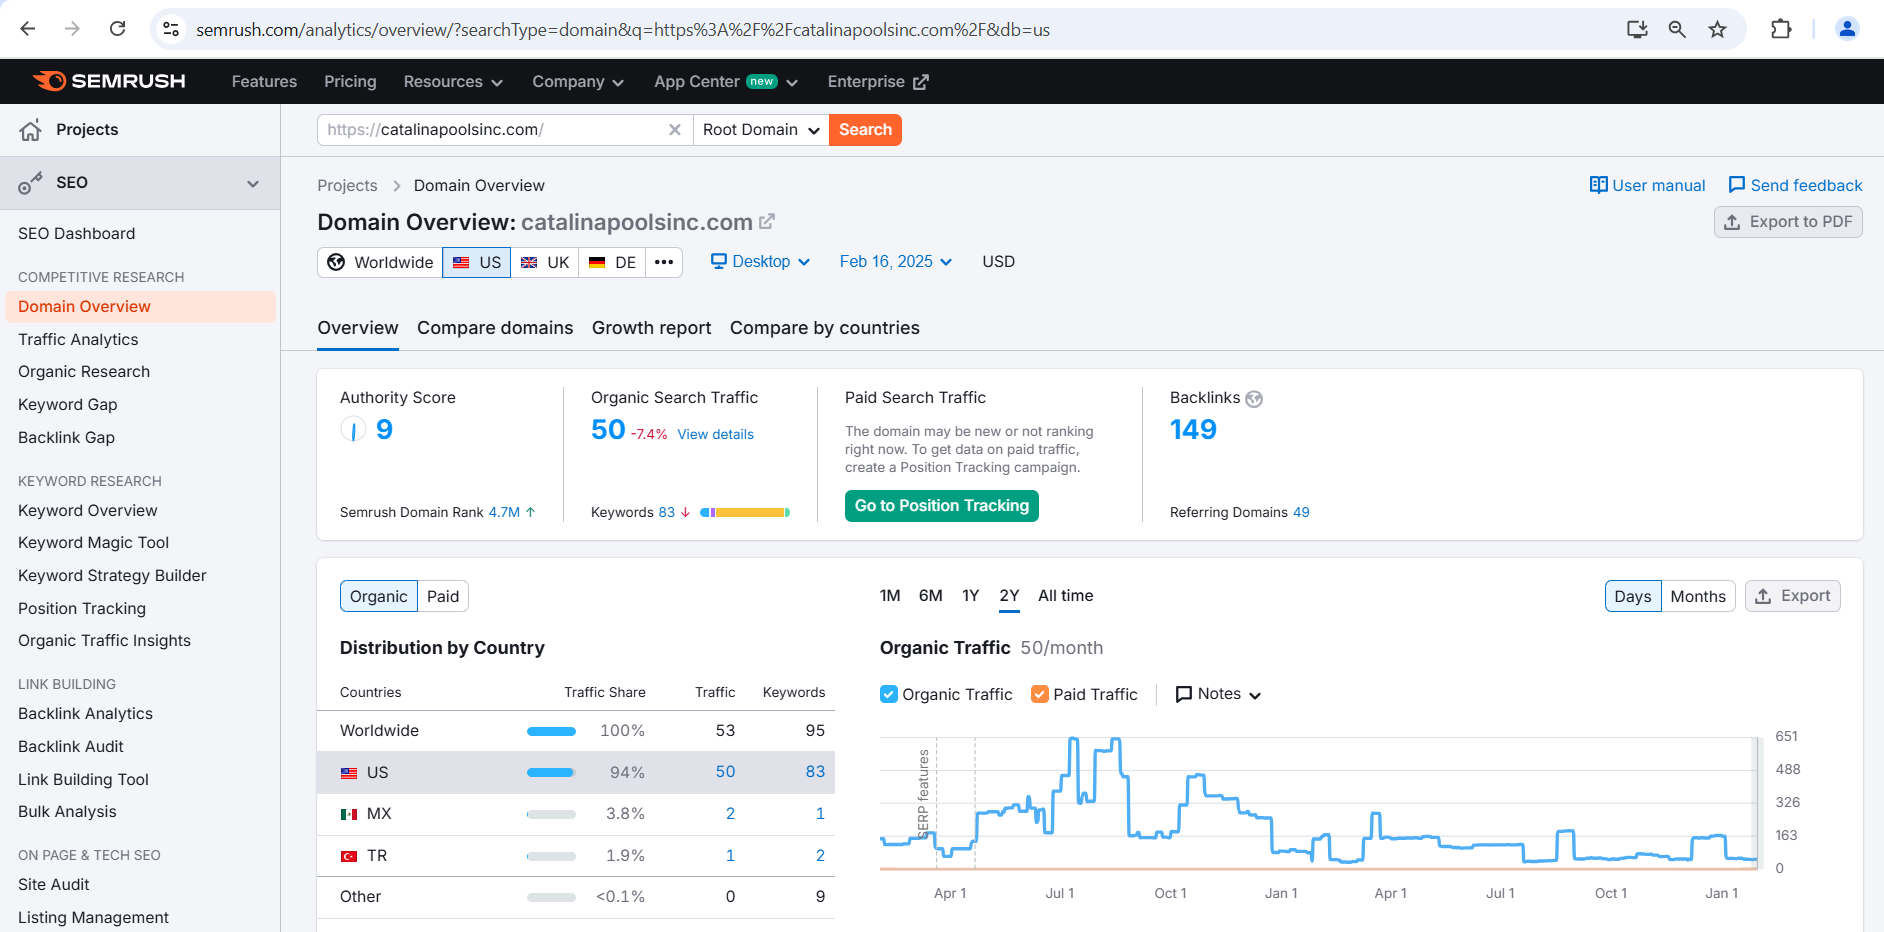Open the Feb 16, 2025 date picker

pos(896,262)
